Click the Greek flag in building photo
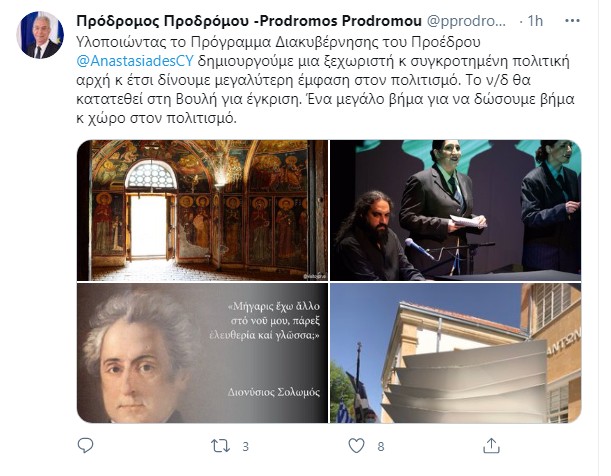 344,412
